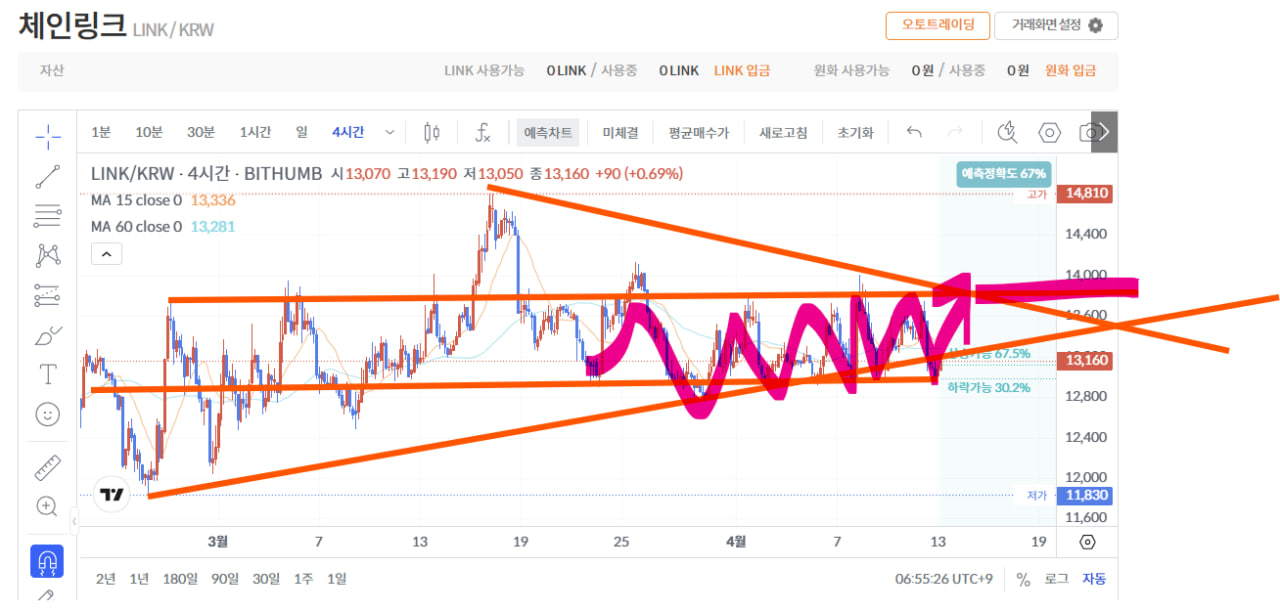The width and height of the screenshot is (1280, 612).
Task: Click the 오토트레이딩 button
Action: click(937, 25)
